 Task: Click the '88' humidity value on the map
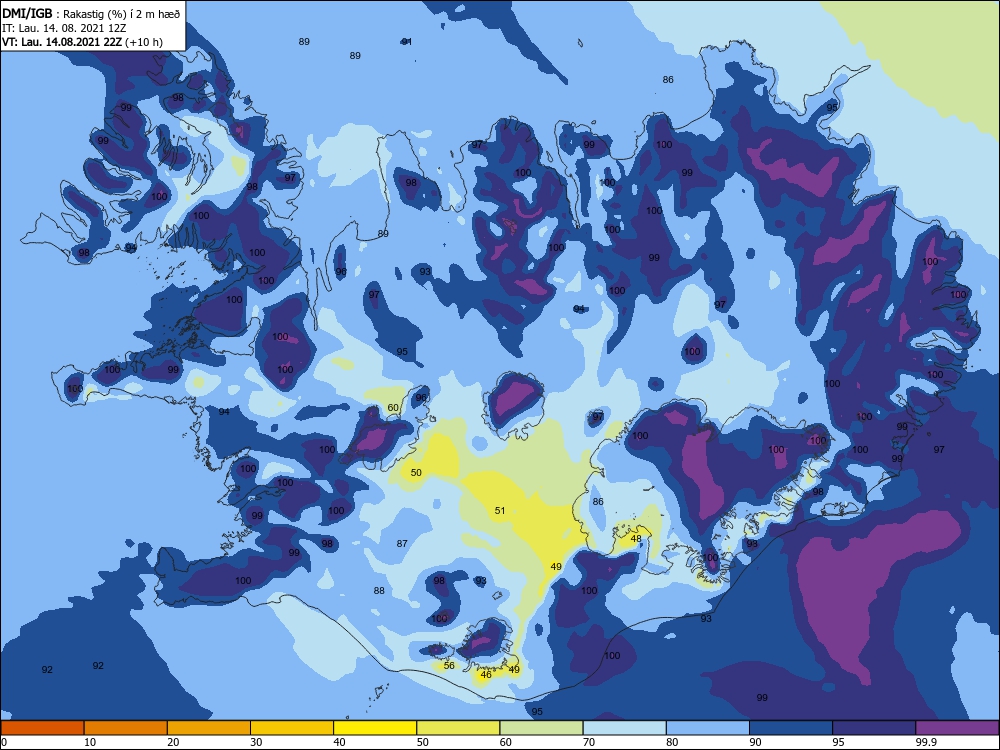[379, 591]
